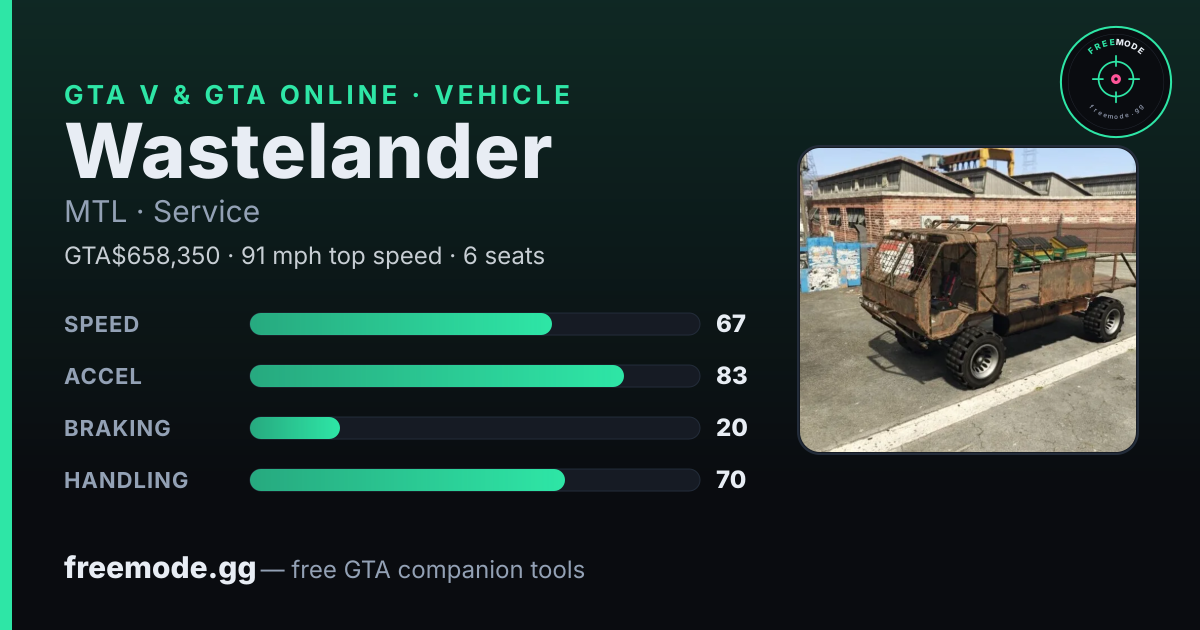Click the Accel stat bar
This screenshot has height=630, width=1200.
pyautogui.click(x=474, y=376)
